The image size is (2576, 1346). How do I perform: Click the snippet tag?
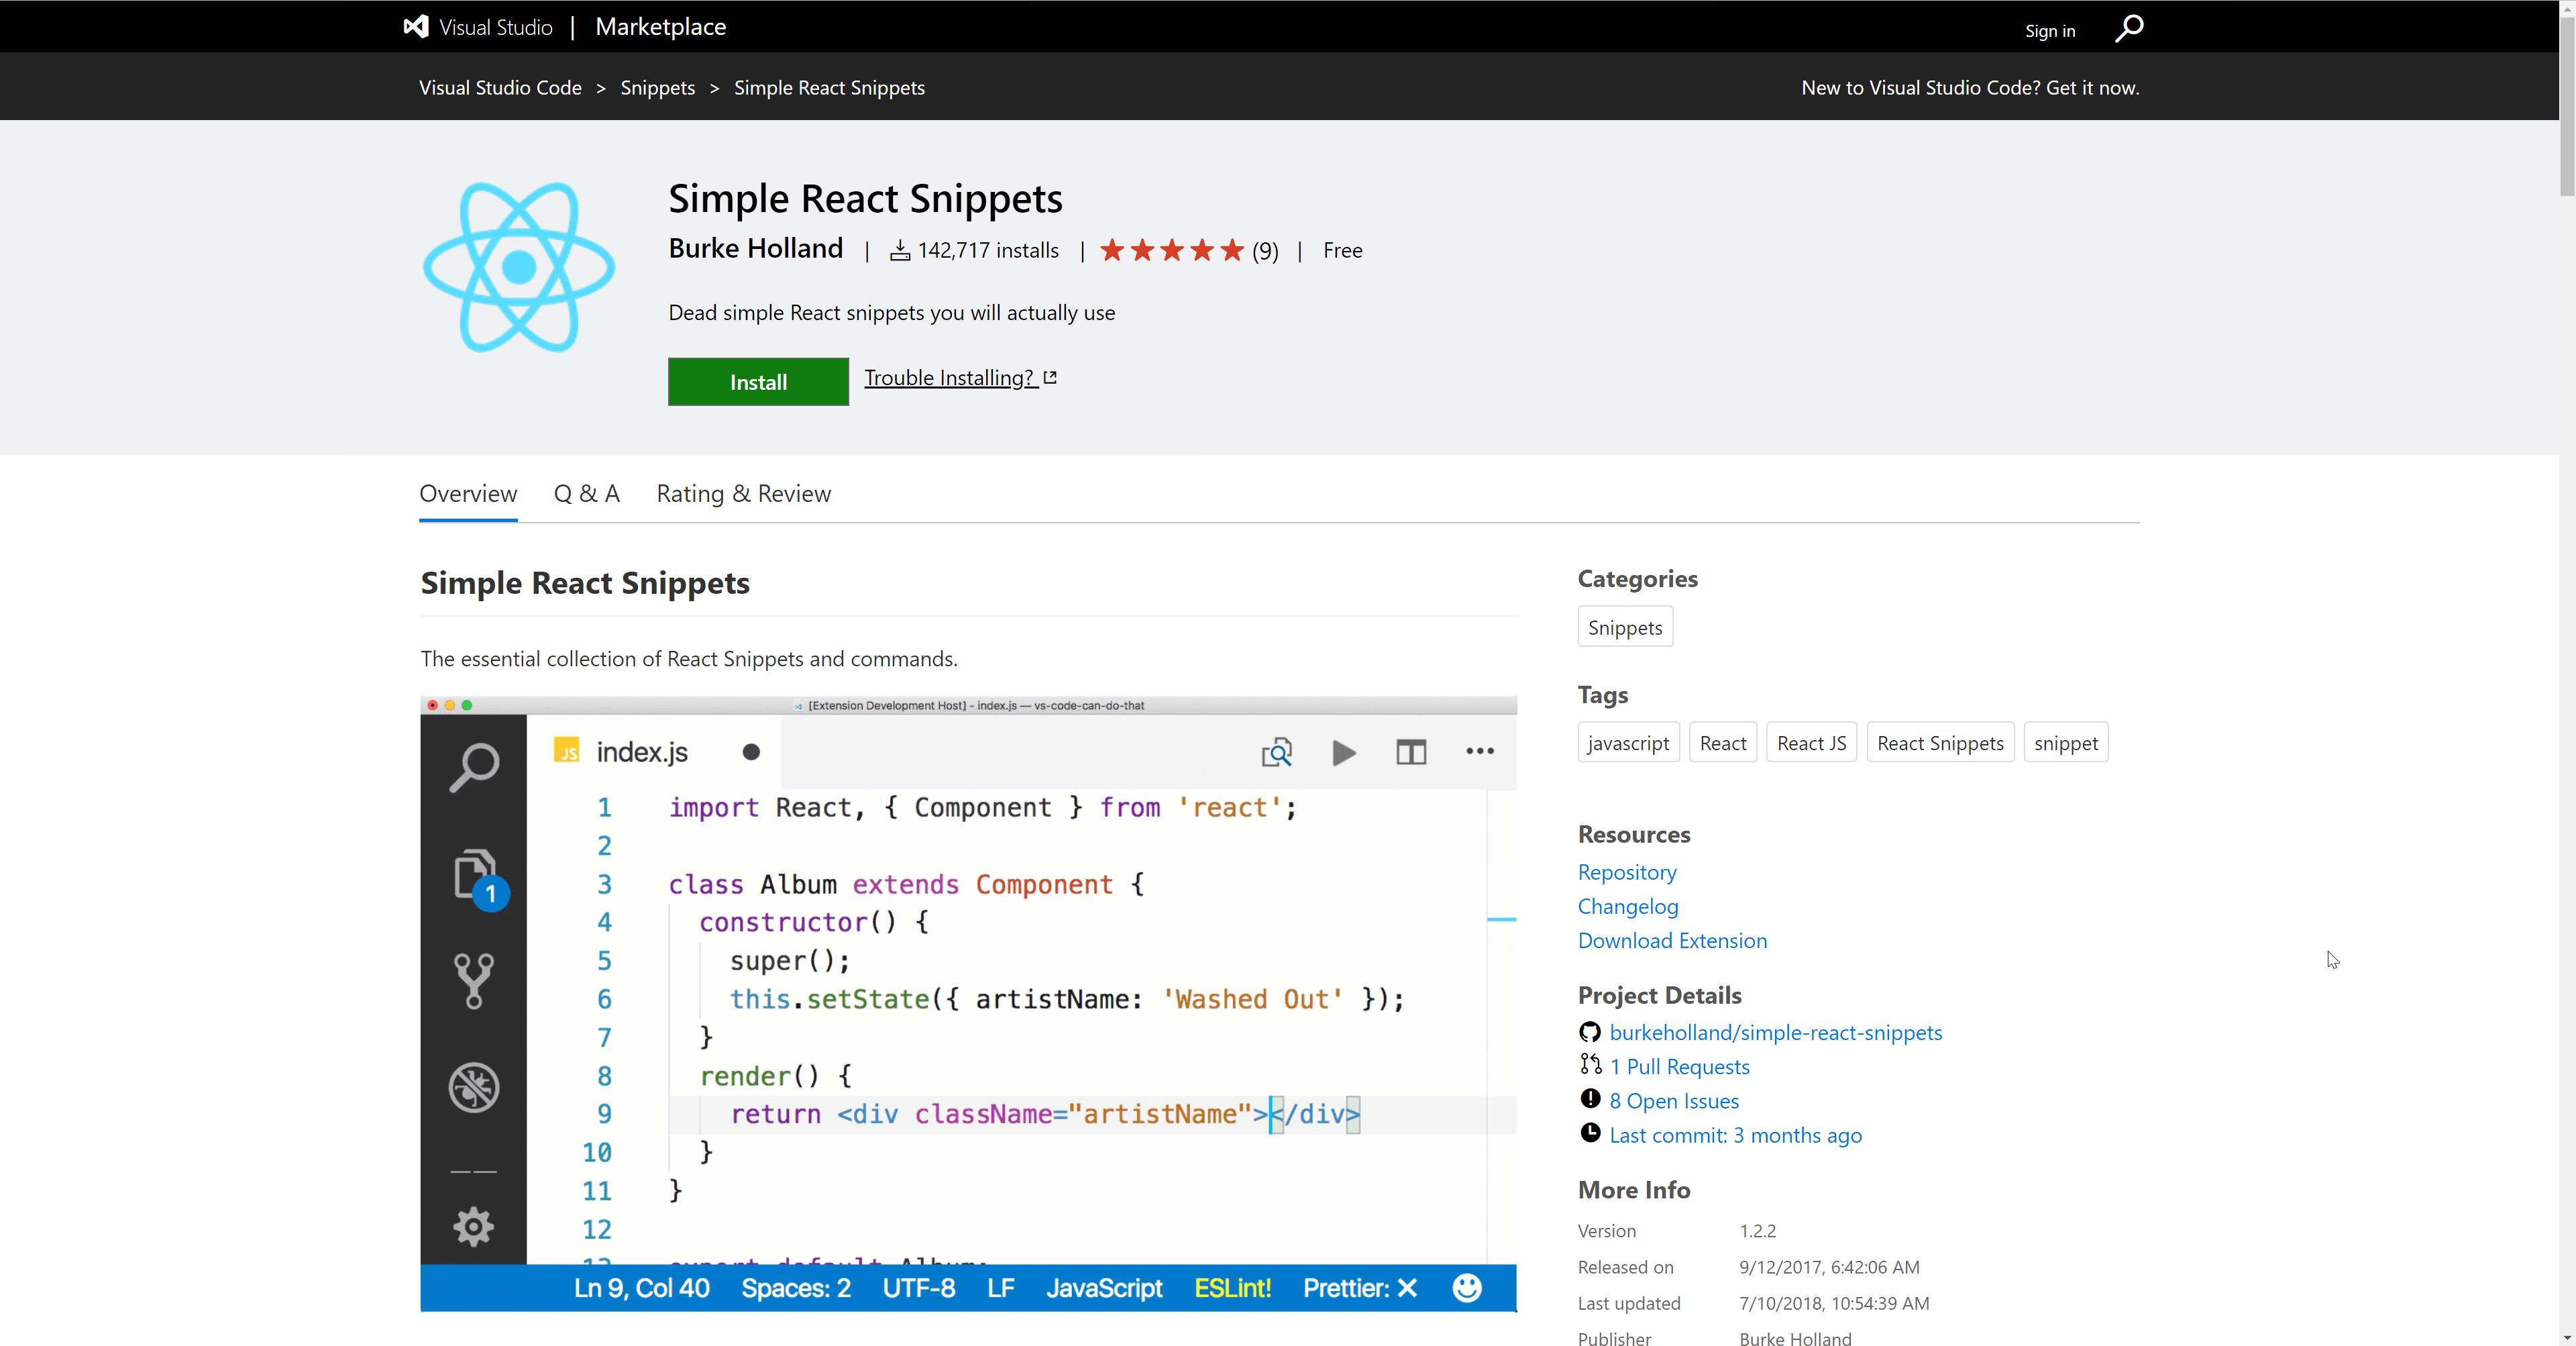(2065, 743)
